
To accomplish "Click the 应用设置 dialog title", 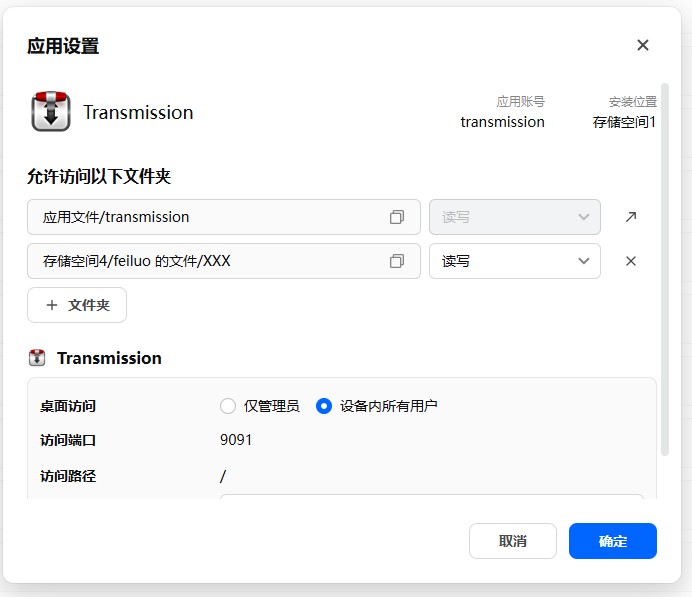I will click(x=63, y=46).
